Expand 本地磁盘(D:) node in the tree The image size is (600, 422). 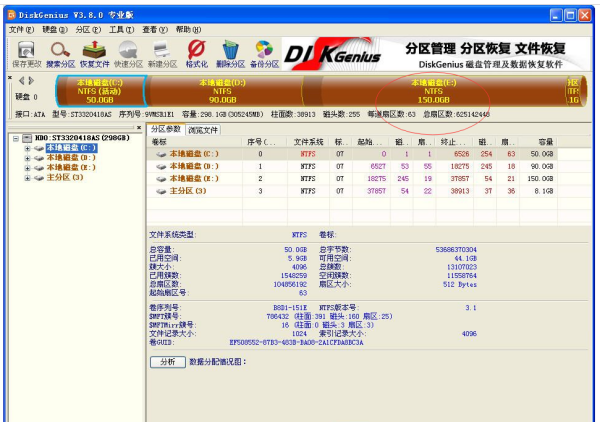[27, 158]
